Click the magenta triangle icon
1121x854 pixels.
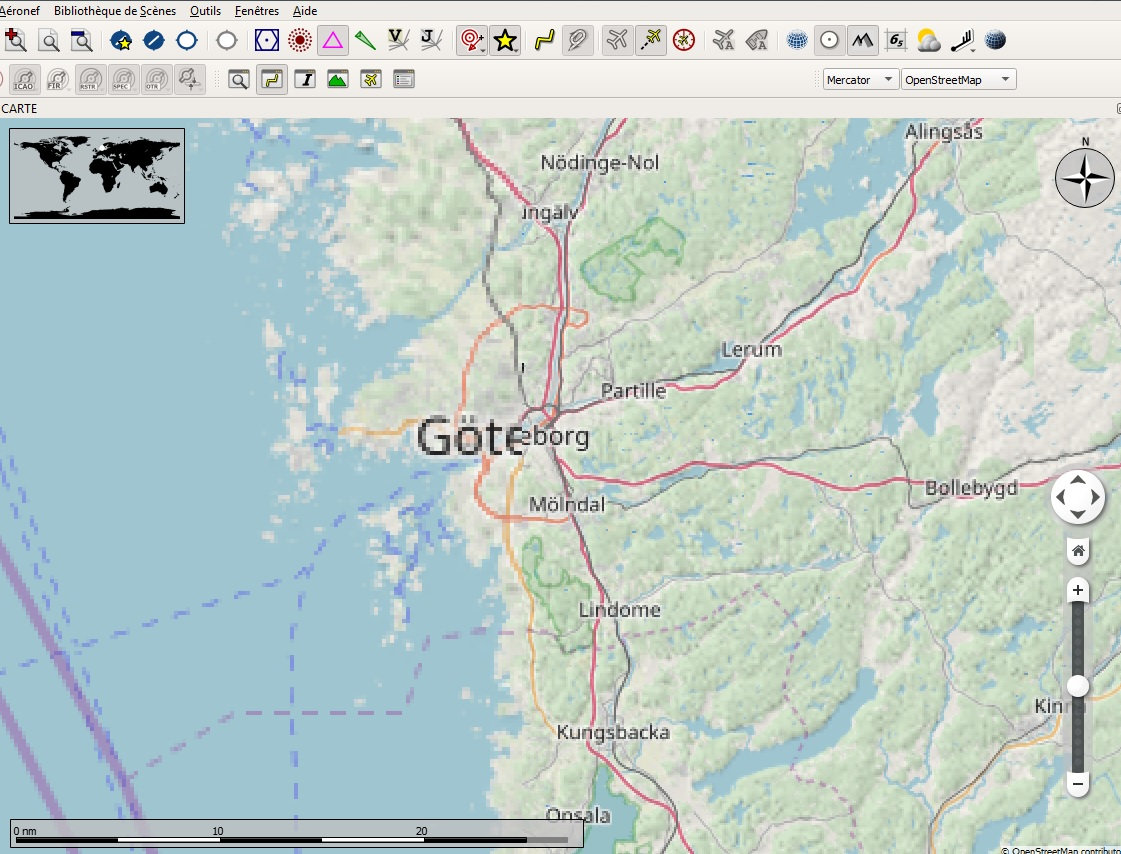tap(333, 40)
